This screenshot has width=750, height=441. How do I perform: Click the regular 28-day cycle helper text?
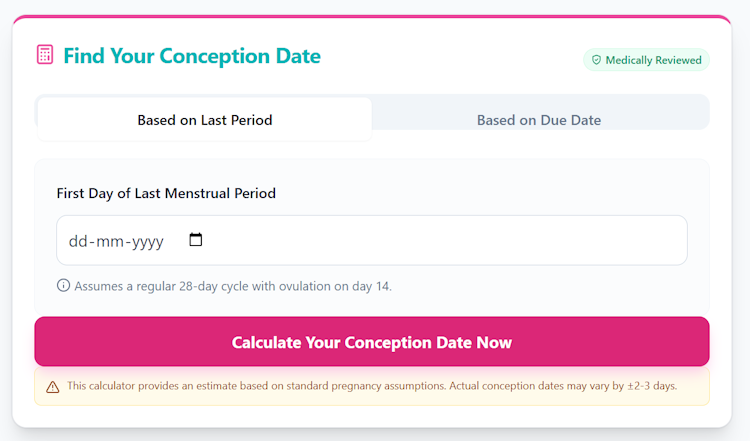click(233, 286)
